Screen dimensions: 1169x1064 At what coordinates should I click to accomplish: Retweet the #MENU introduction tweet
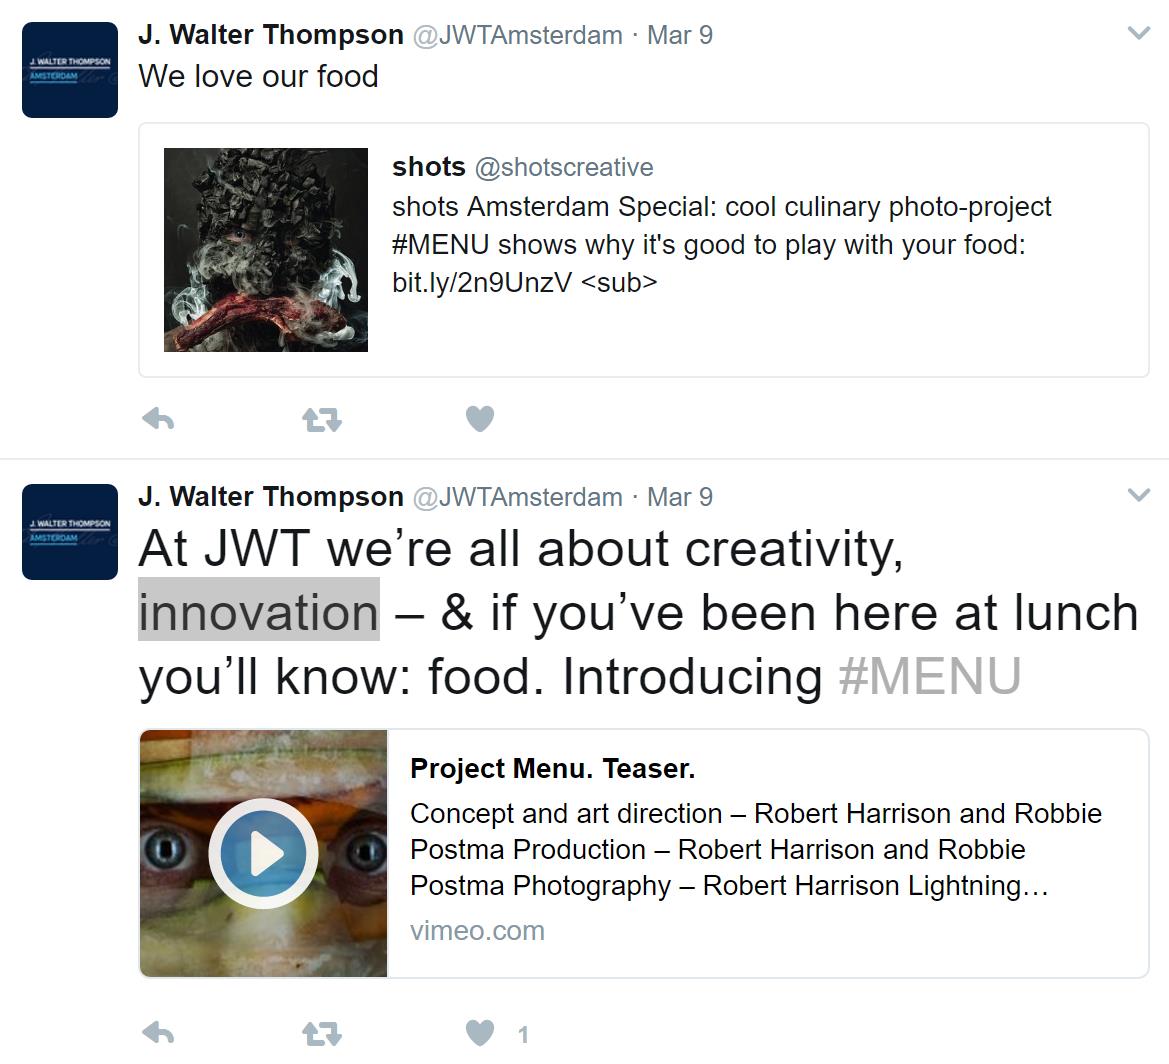click(321, 1035)
